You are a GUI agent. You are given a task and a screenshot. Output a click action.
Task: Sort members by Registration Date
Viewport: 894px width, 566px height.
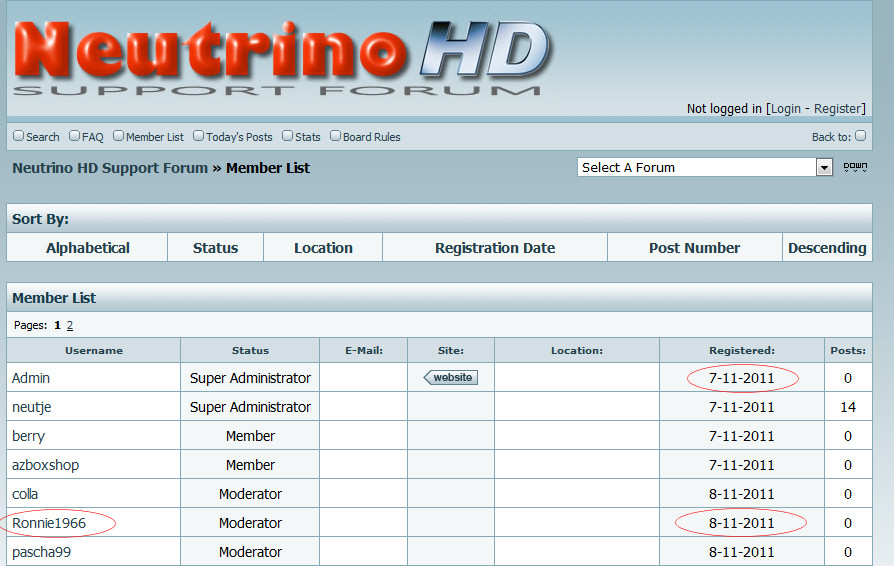pyautogui.click(x=494, y=248)
